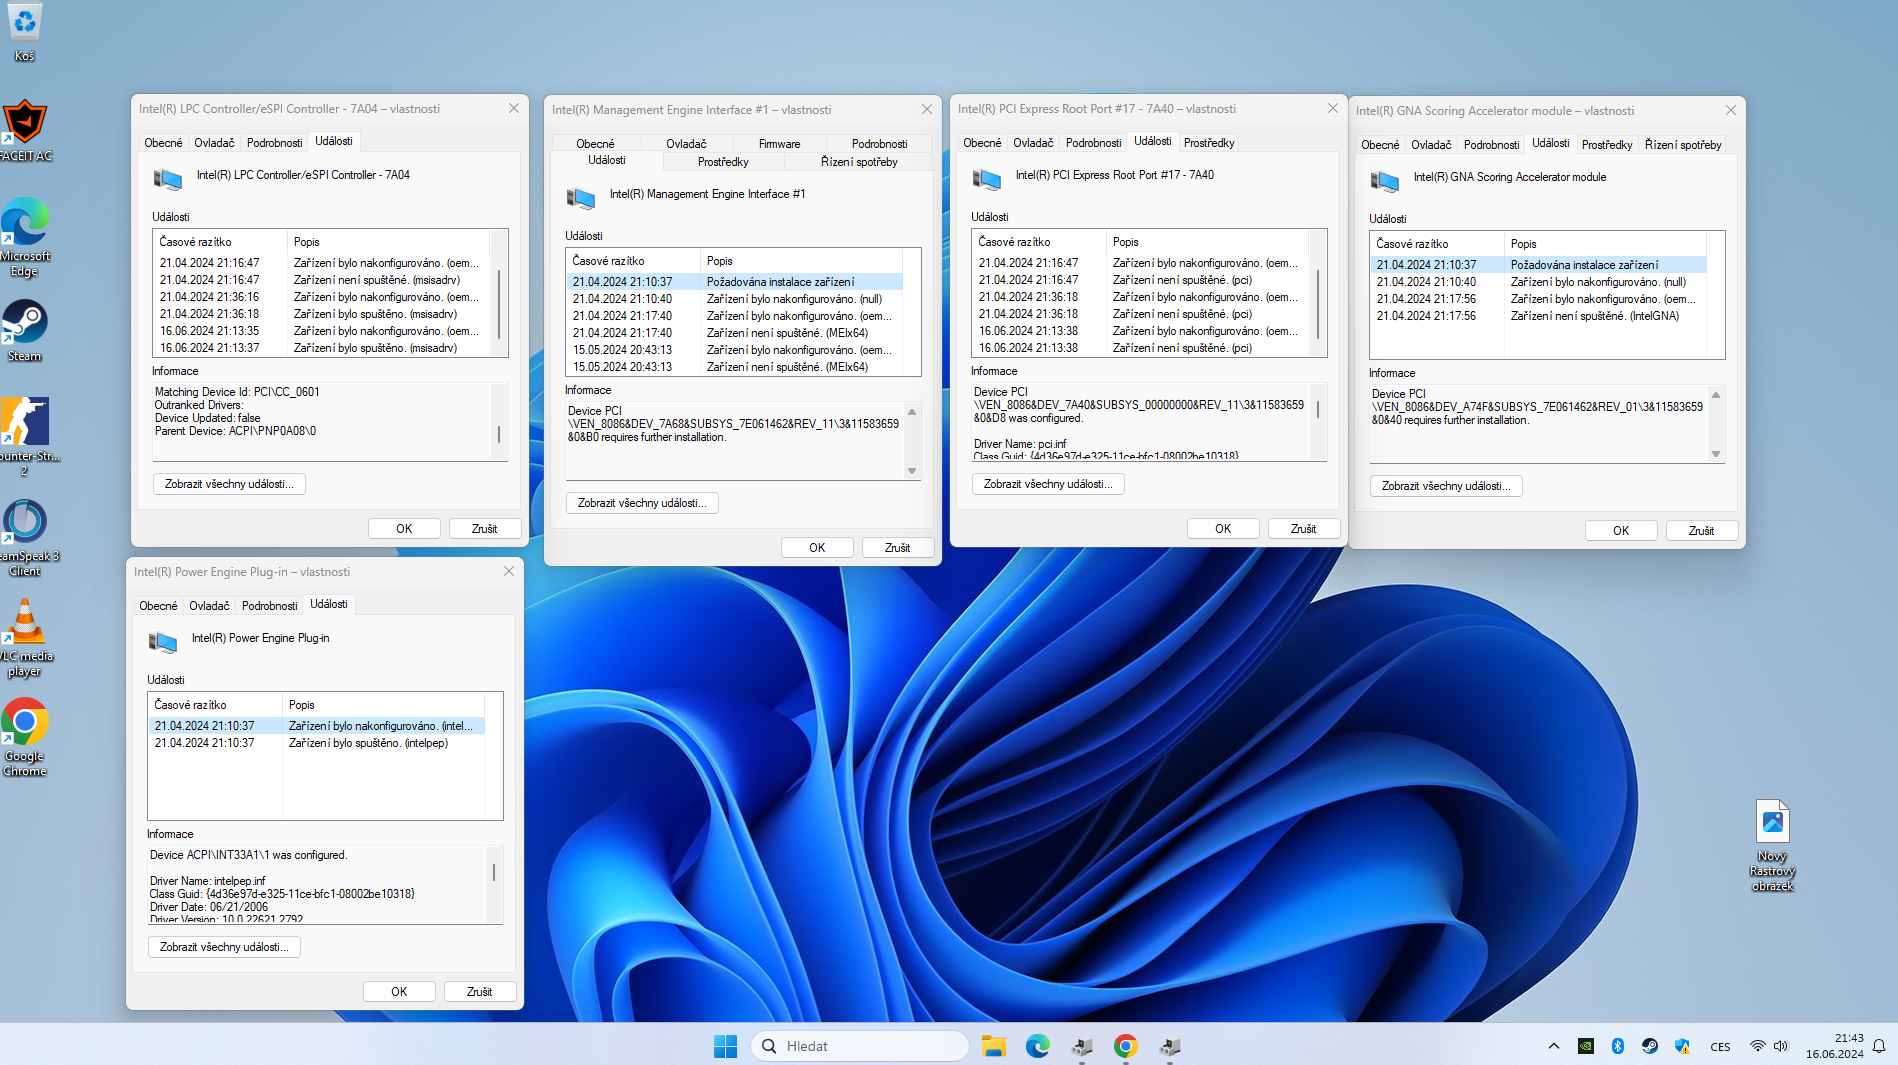Open Řízení spotřeby tab in GNA Scoring window
Image resolution: width=1898 pixels, height=1065 pixels.
click(x=1682, y=145)
